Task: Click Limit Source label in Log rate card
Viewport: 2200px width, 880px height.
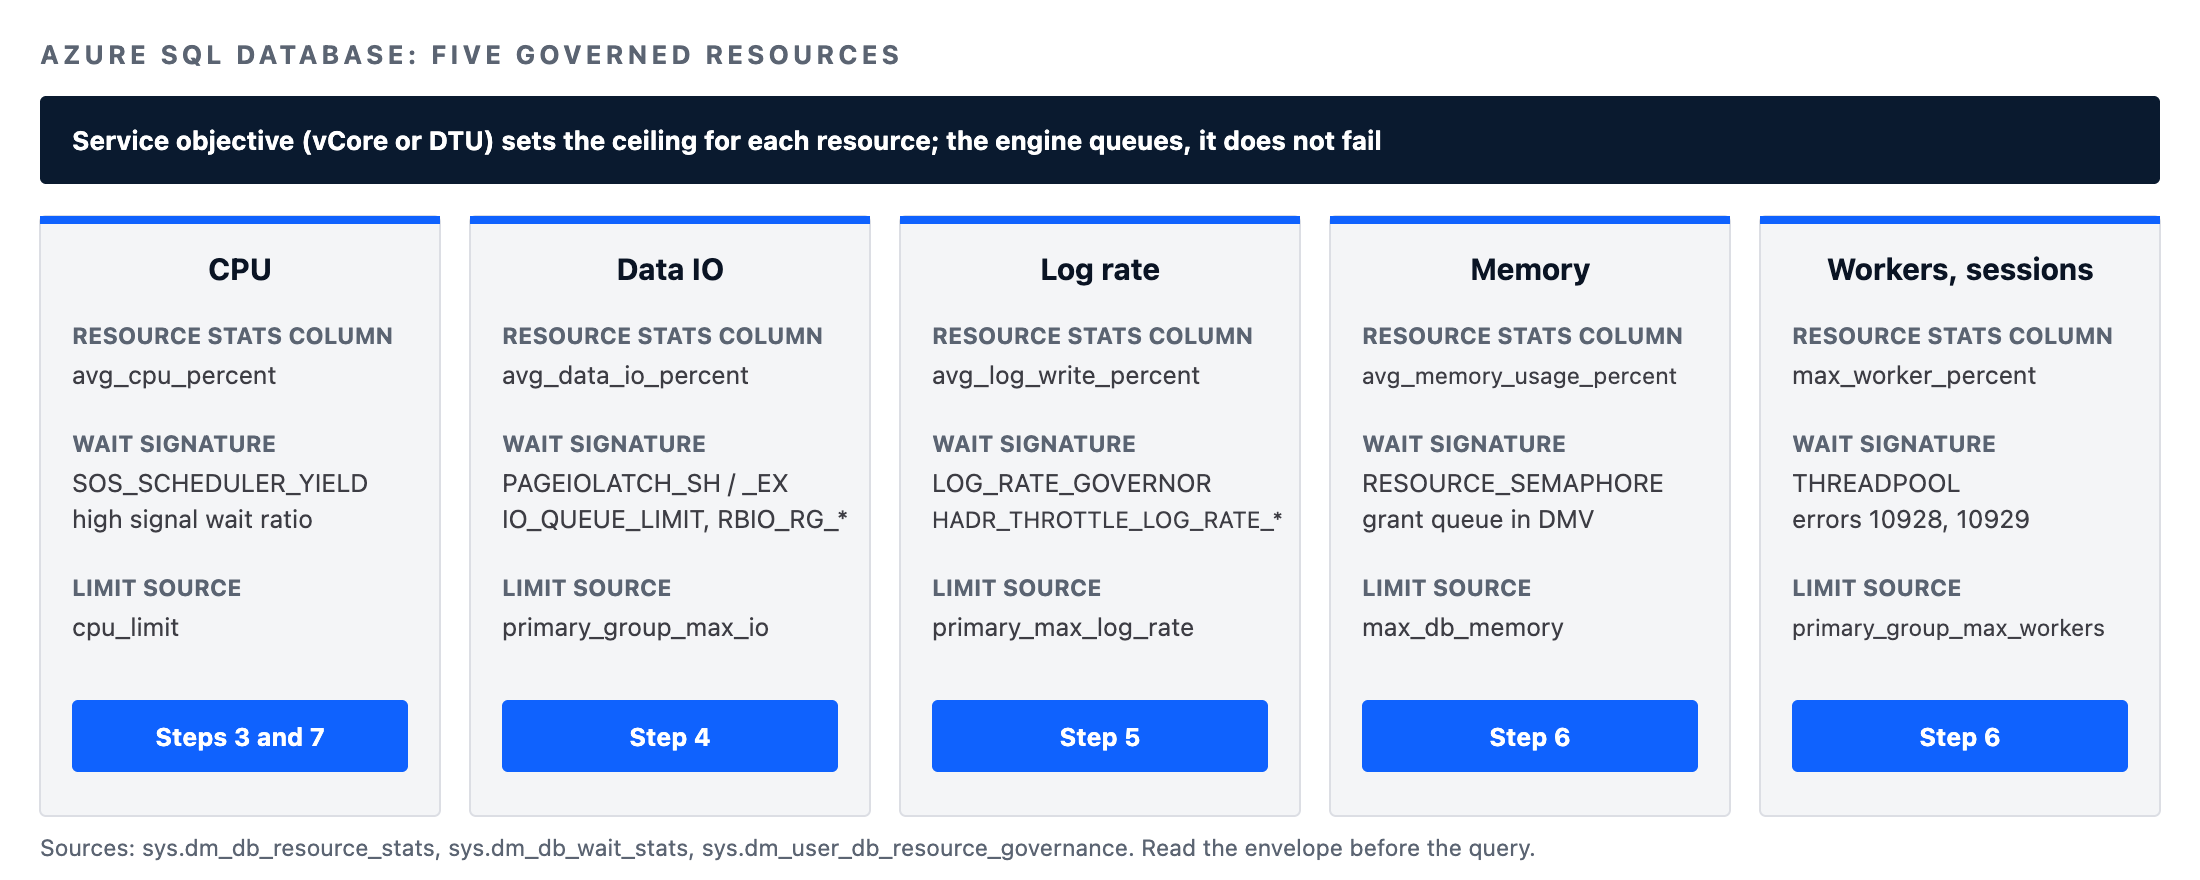Action: 1017,588
